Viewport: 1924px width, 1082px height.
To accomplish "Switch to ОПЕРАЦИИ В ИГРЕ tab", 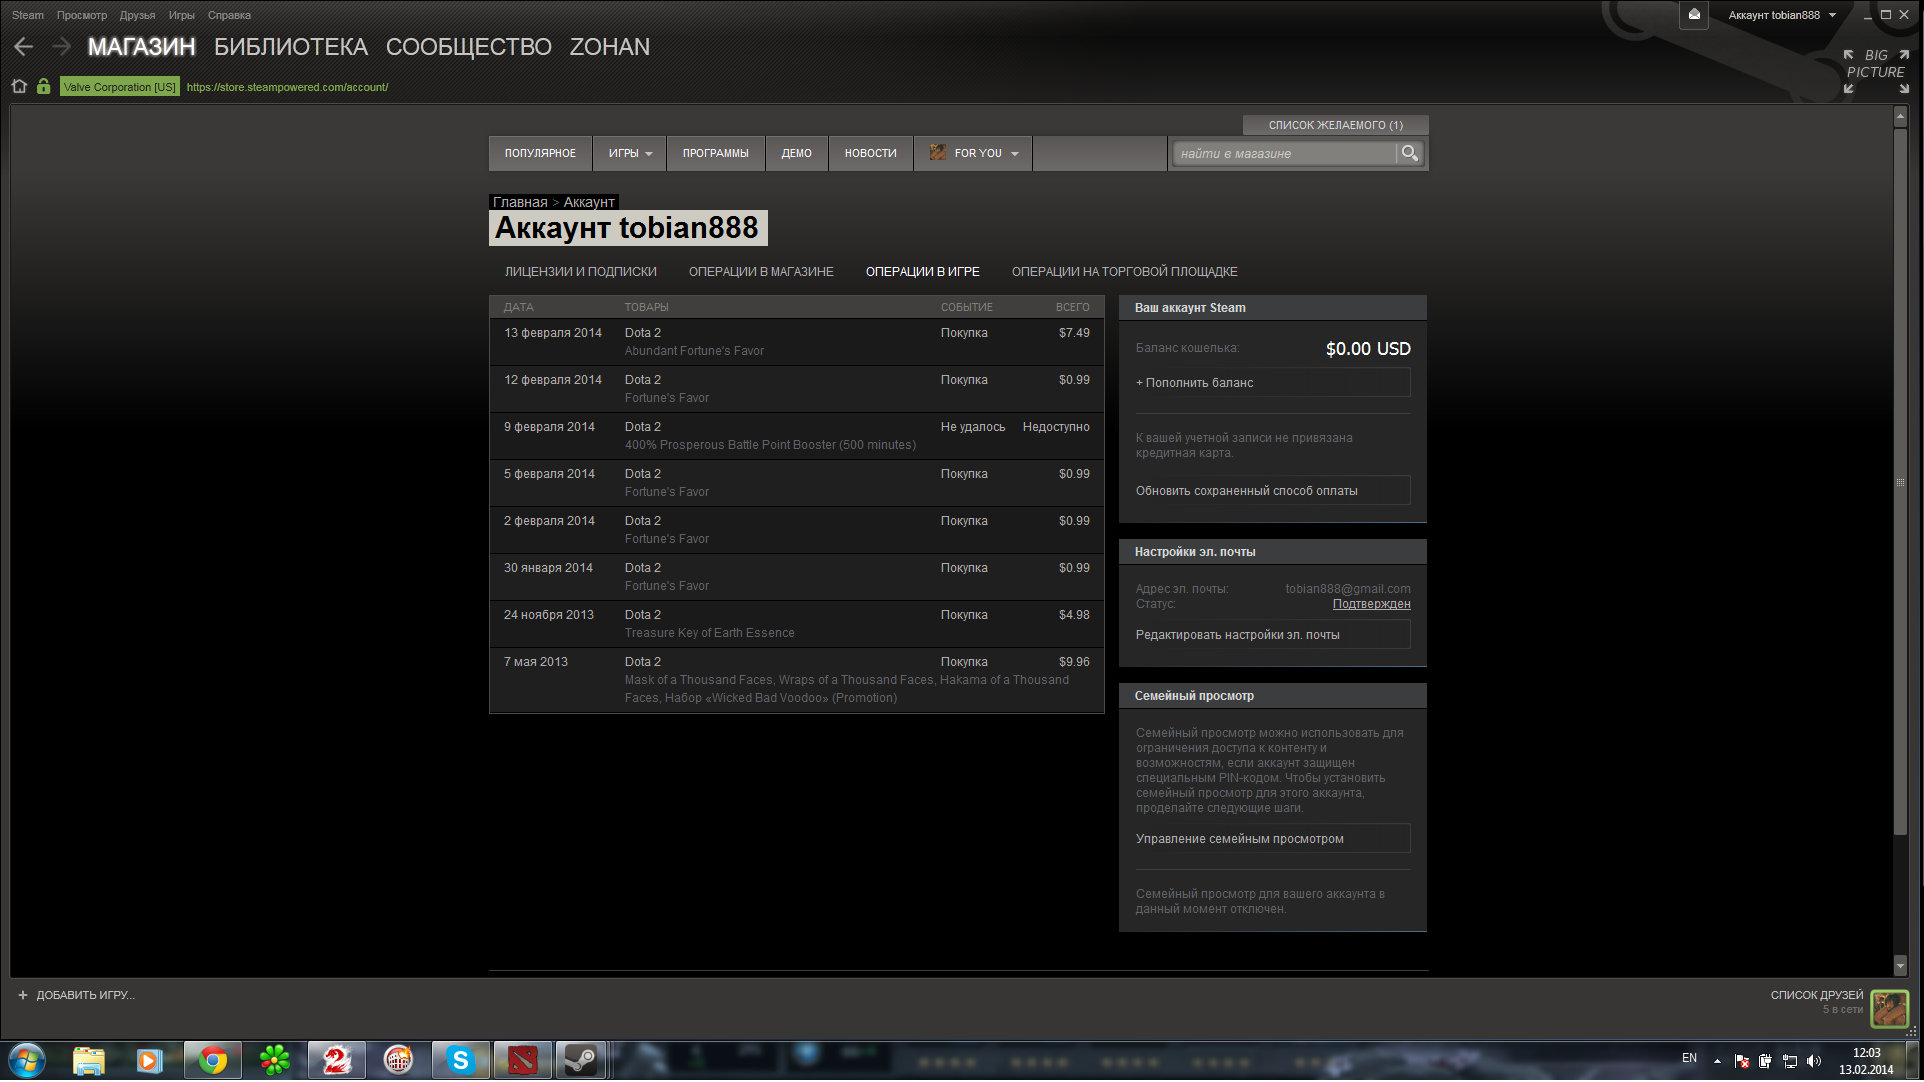I will [923, 272].
